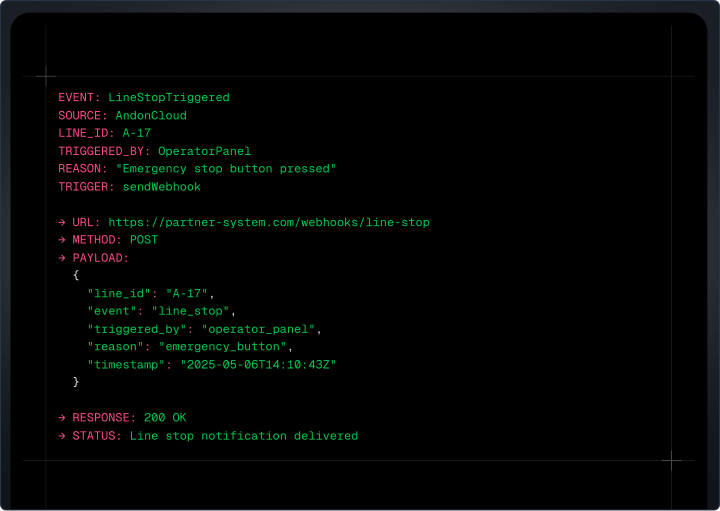Click the AndonCloud source value
Image resolution: width=720 pixels, height=511 pixels.
tap(151, 116)
